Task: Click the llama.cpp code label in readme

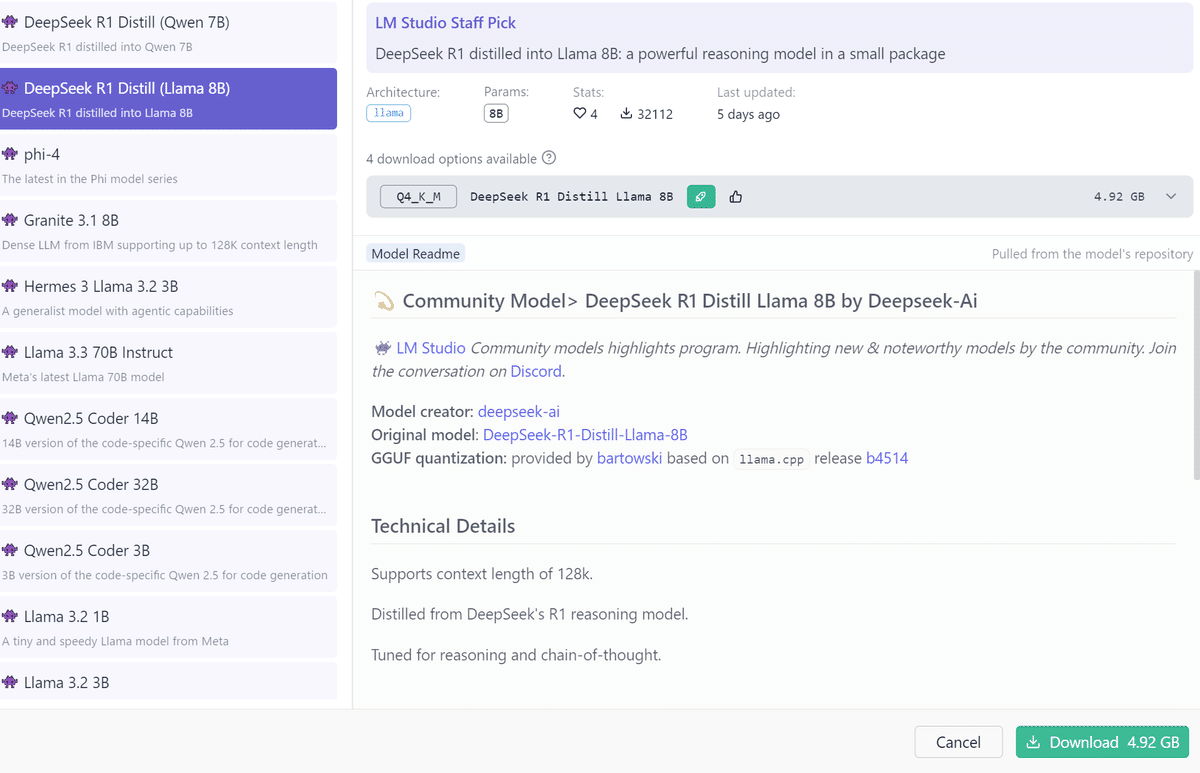Action: click(x=772, y=460)
